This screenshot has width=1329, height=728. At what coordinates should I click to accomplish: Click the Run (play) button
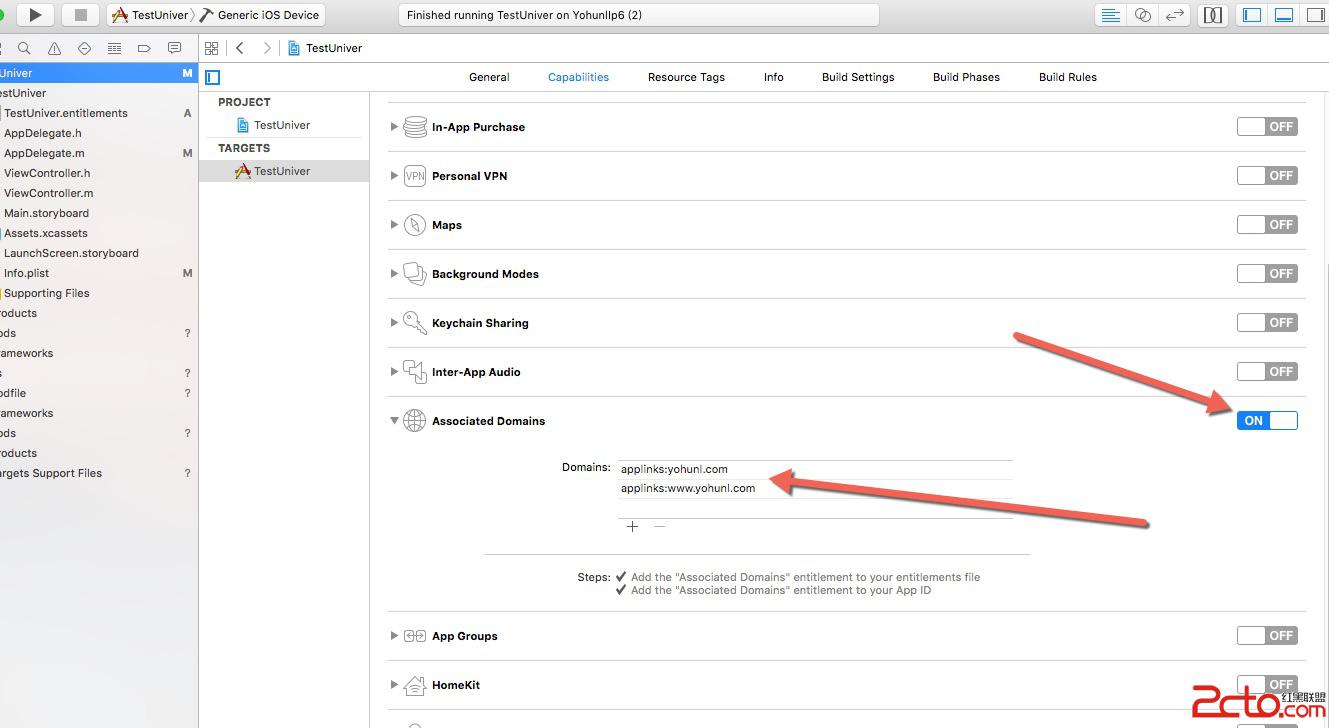[x=35, y=15]
